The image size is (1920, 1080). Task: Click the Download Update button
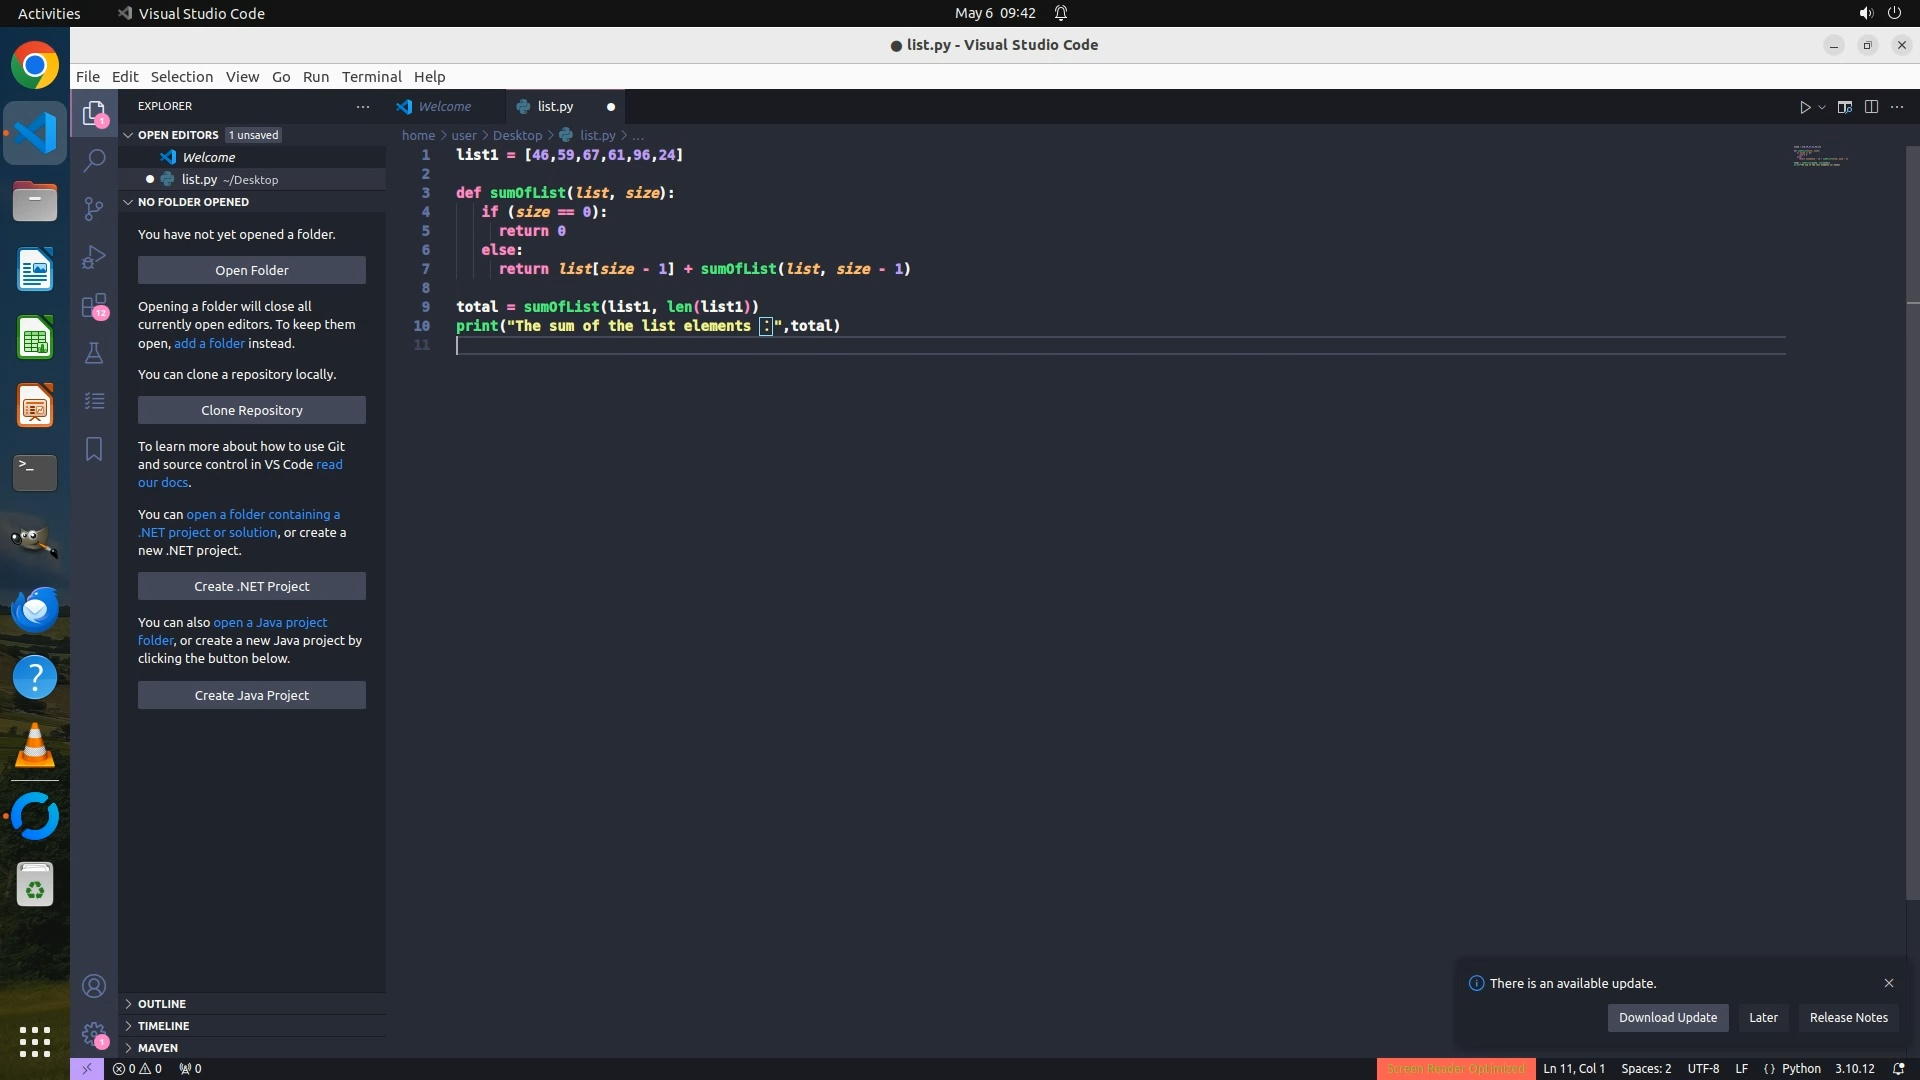[1667, 1017]
